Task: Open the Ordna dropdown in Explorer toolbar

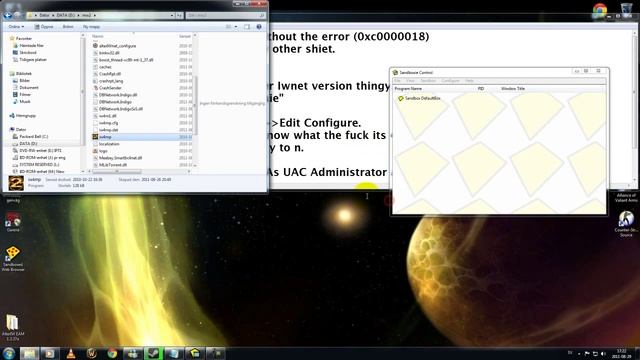Action: [x=16, y=27]
